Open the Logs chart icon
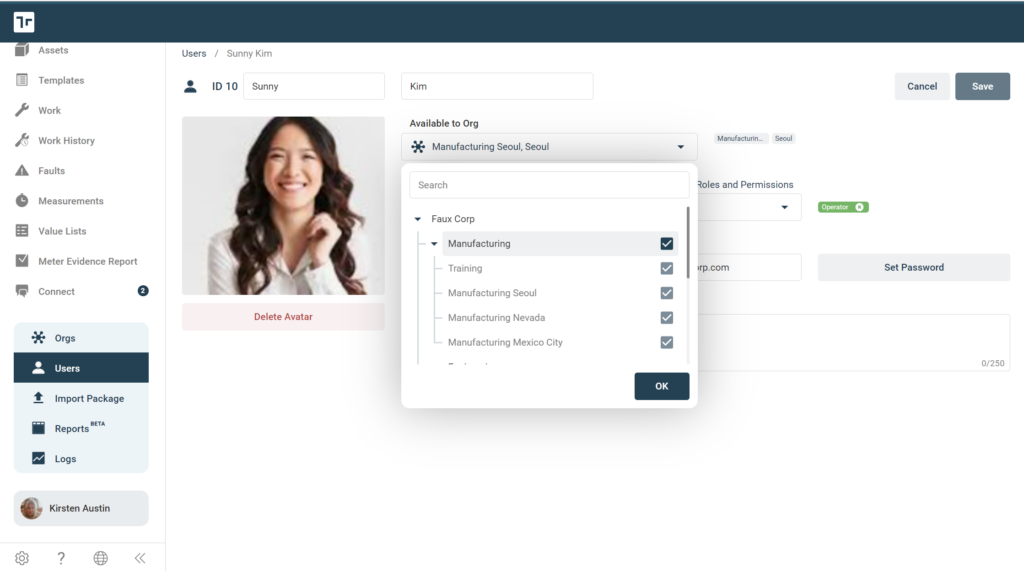Screen dimensions: 1024x571 tap(39, 458)
